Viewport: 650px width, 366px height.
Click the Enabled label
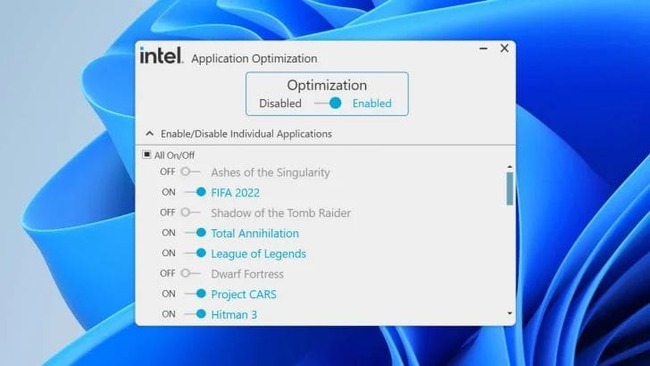click(372, 103)
